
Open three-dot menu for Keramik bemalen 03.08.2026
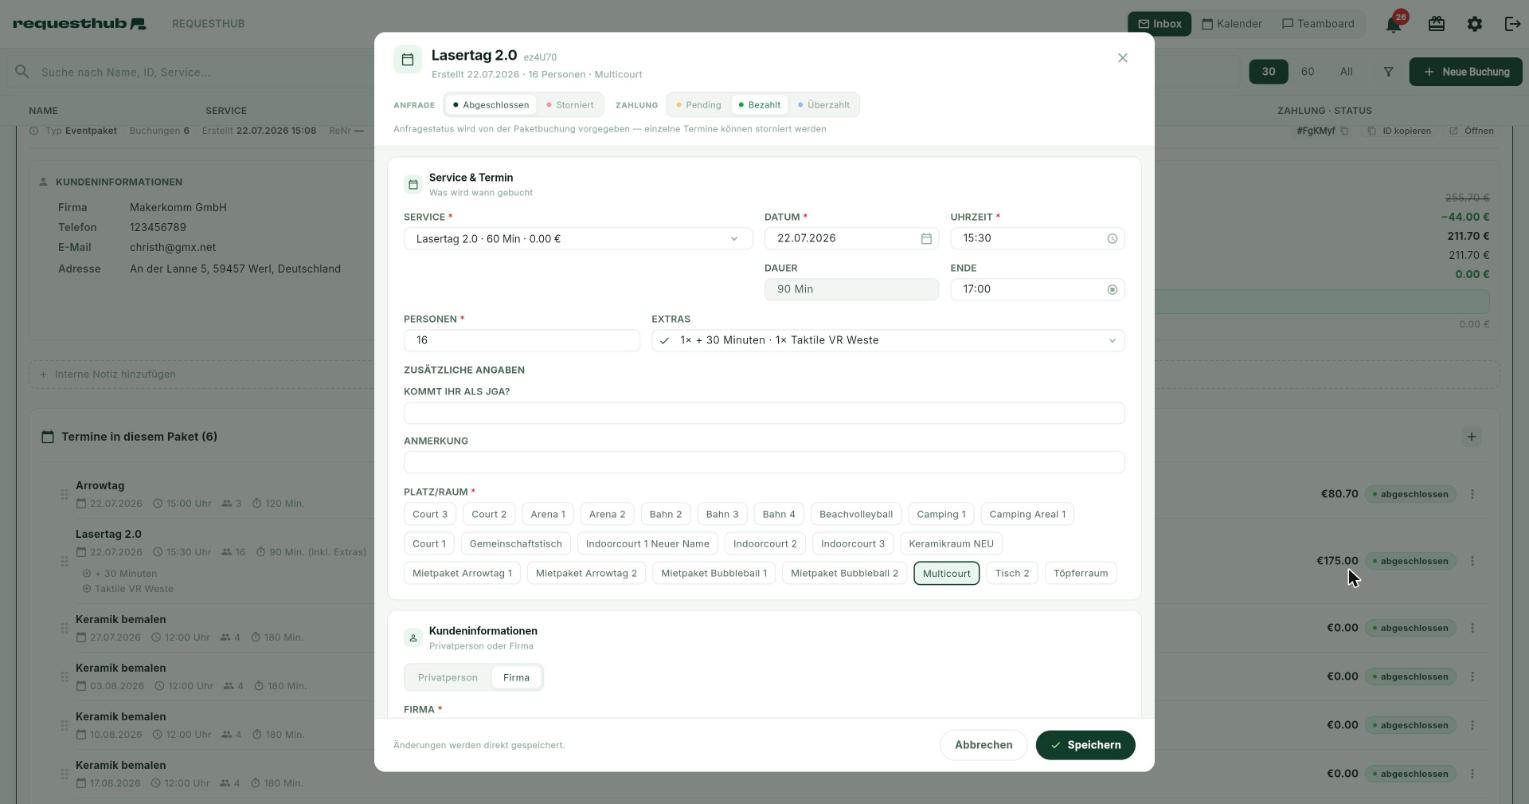pos(1472,677)
